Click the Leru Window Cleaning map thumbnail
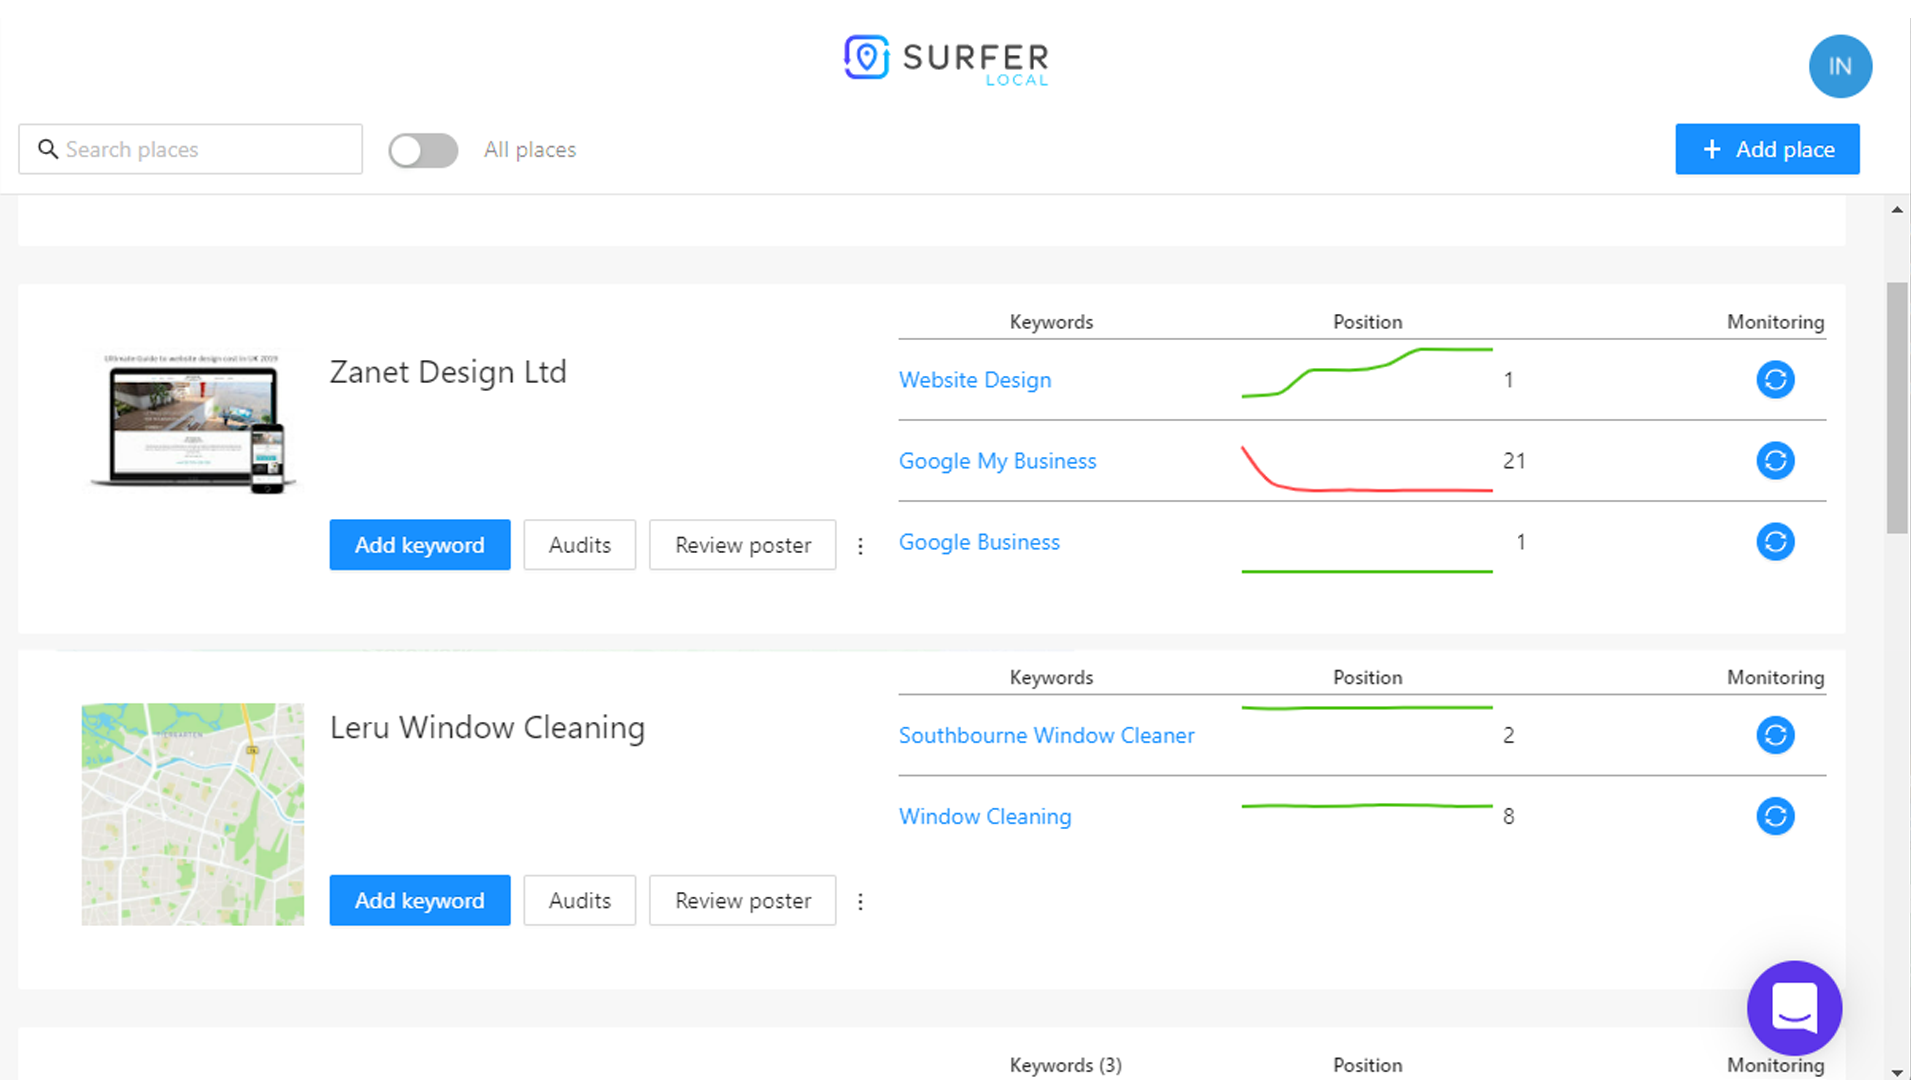 click(x=192, y=814)
